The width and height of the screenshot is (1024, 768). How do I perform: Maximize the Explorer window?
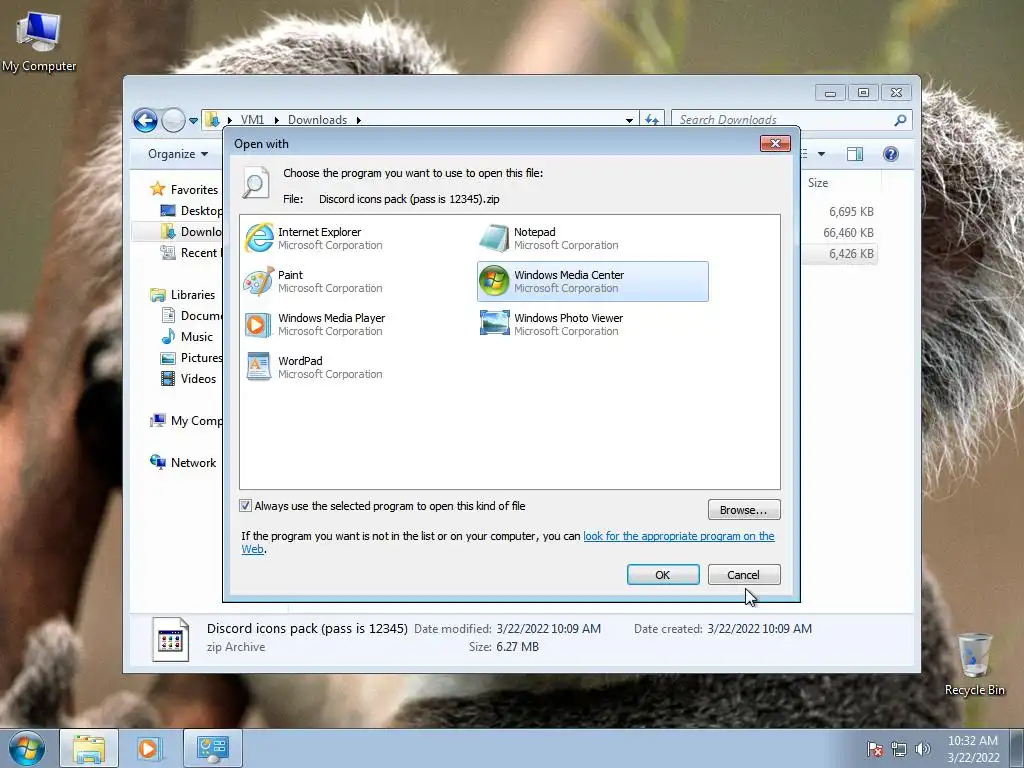coord(863,93)
